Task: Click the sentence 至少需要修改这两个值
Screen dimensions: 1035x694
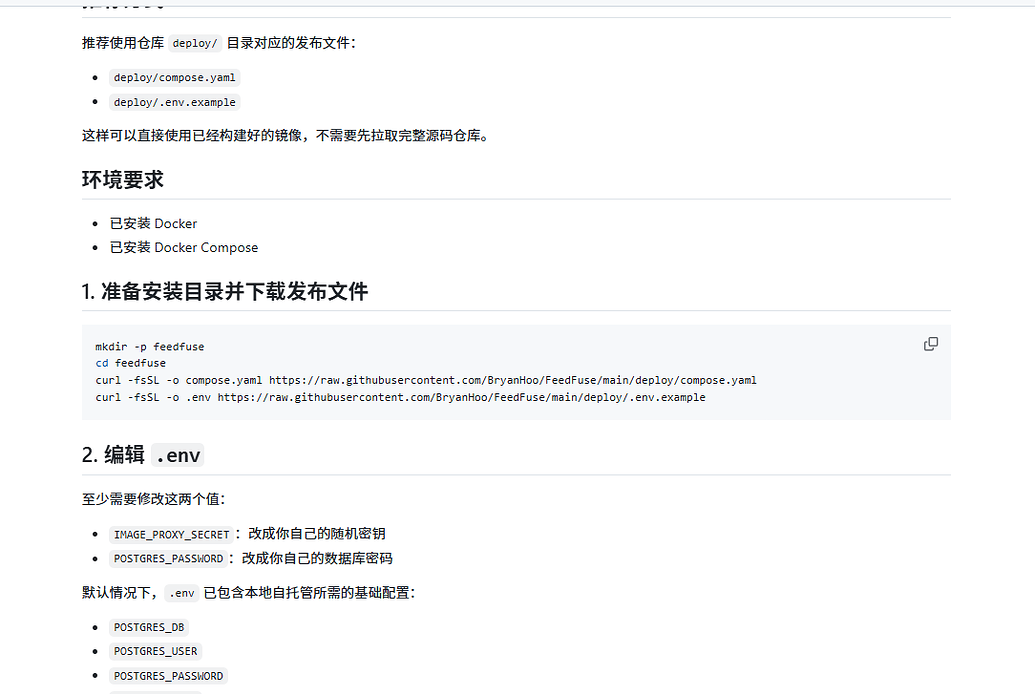Action: pyautogui.click(x=154, y=499)
